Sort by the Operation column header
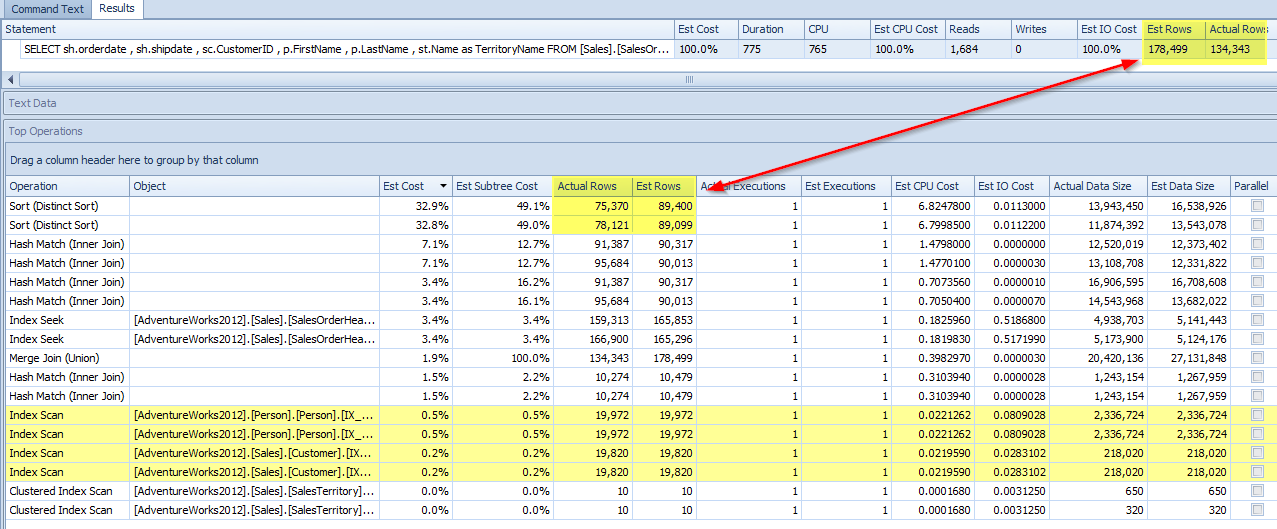 pyautogui.click(x=66, y=186)
